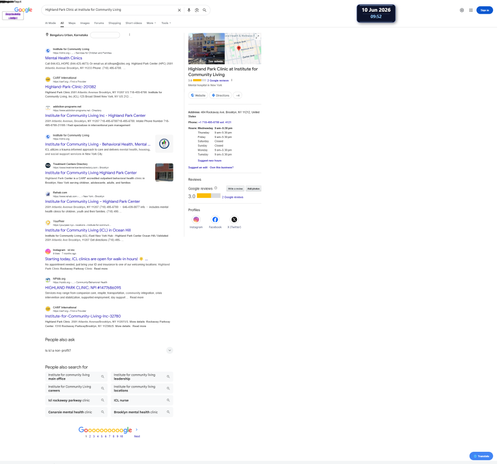The image size is (500, 464).
Task: Switch to AI Mode tab
Action: pos(50,23)
